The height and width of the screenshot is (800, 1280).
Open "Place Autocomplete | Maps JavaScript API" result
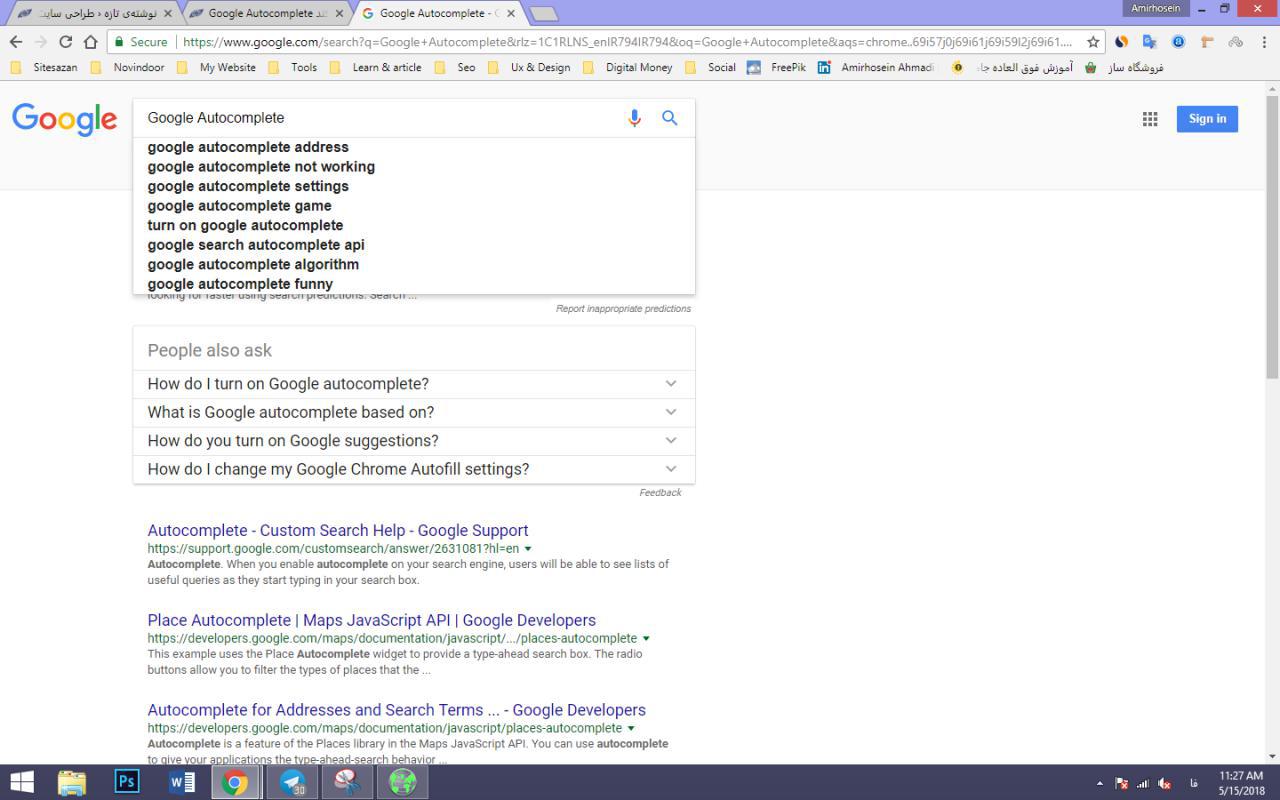coord(371,620)
